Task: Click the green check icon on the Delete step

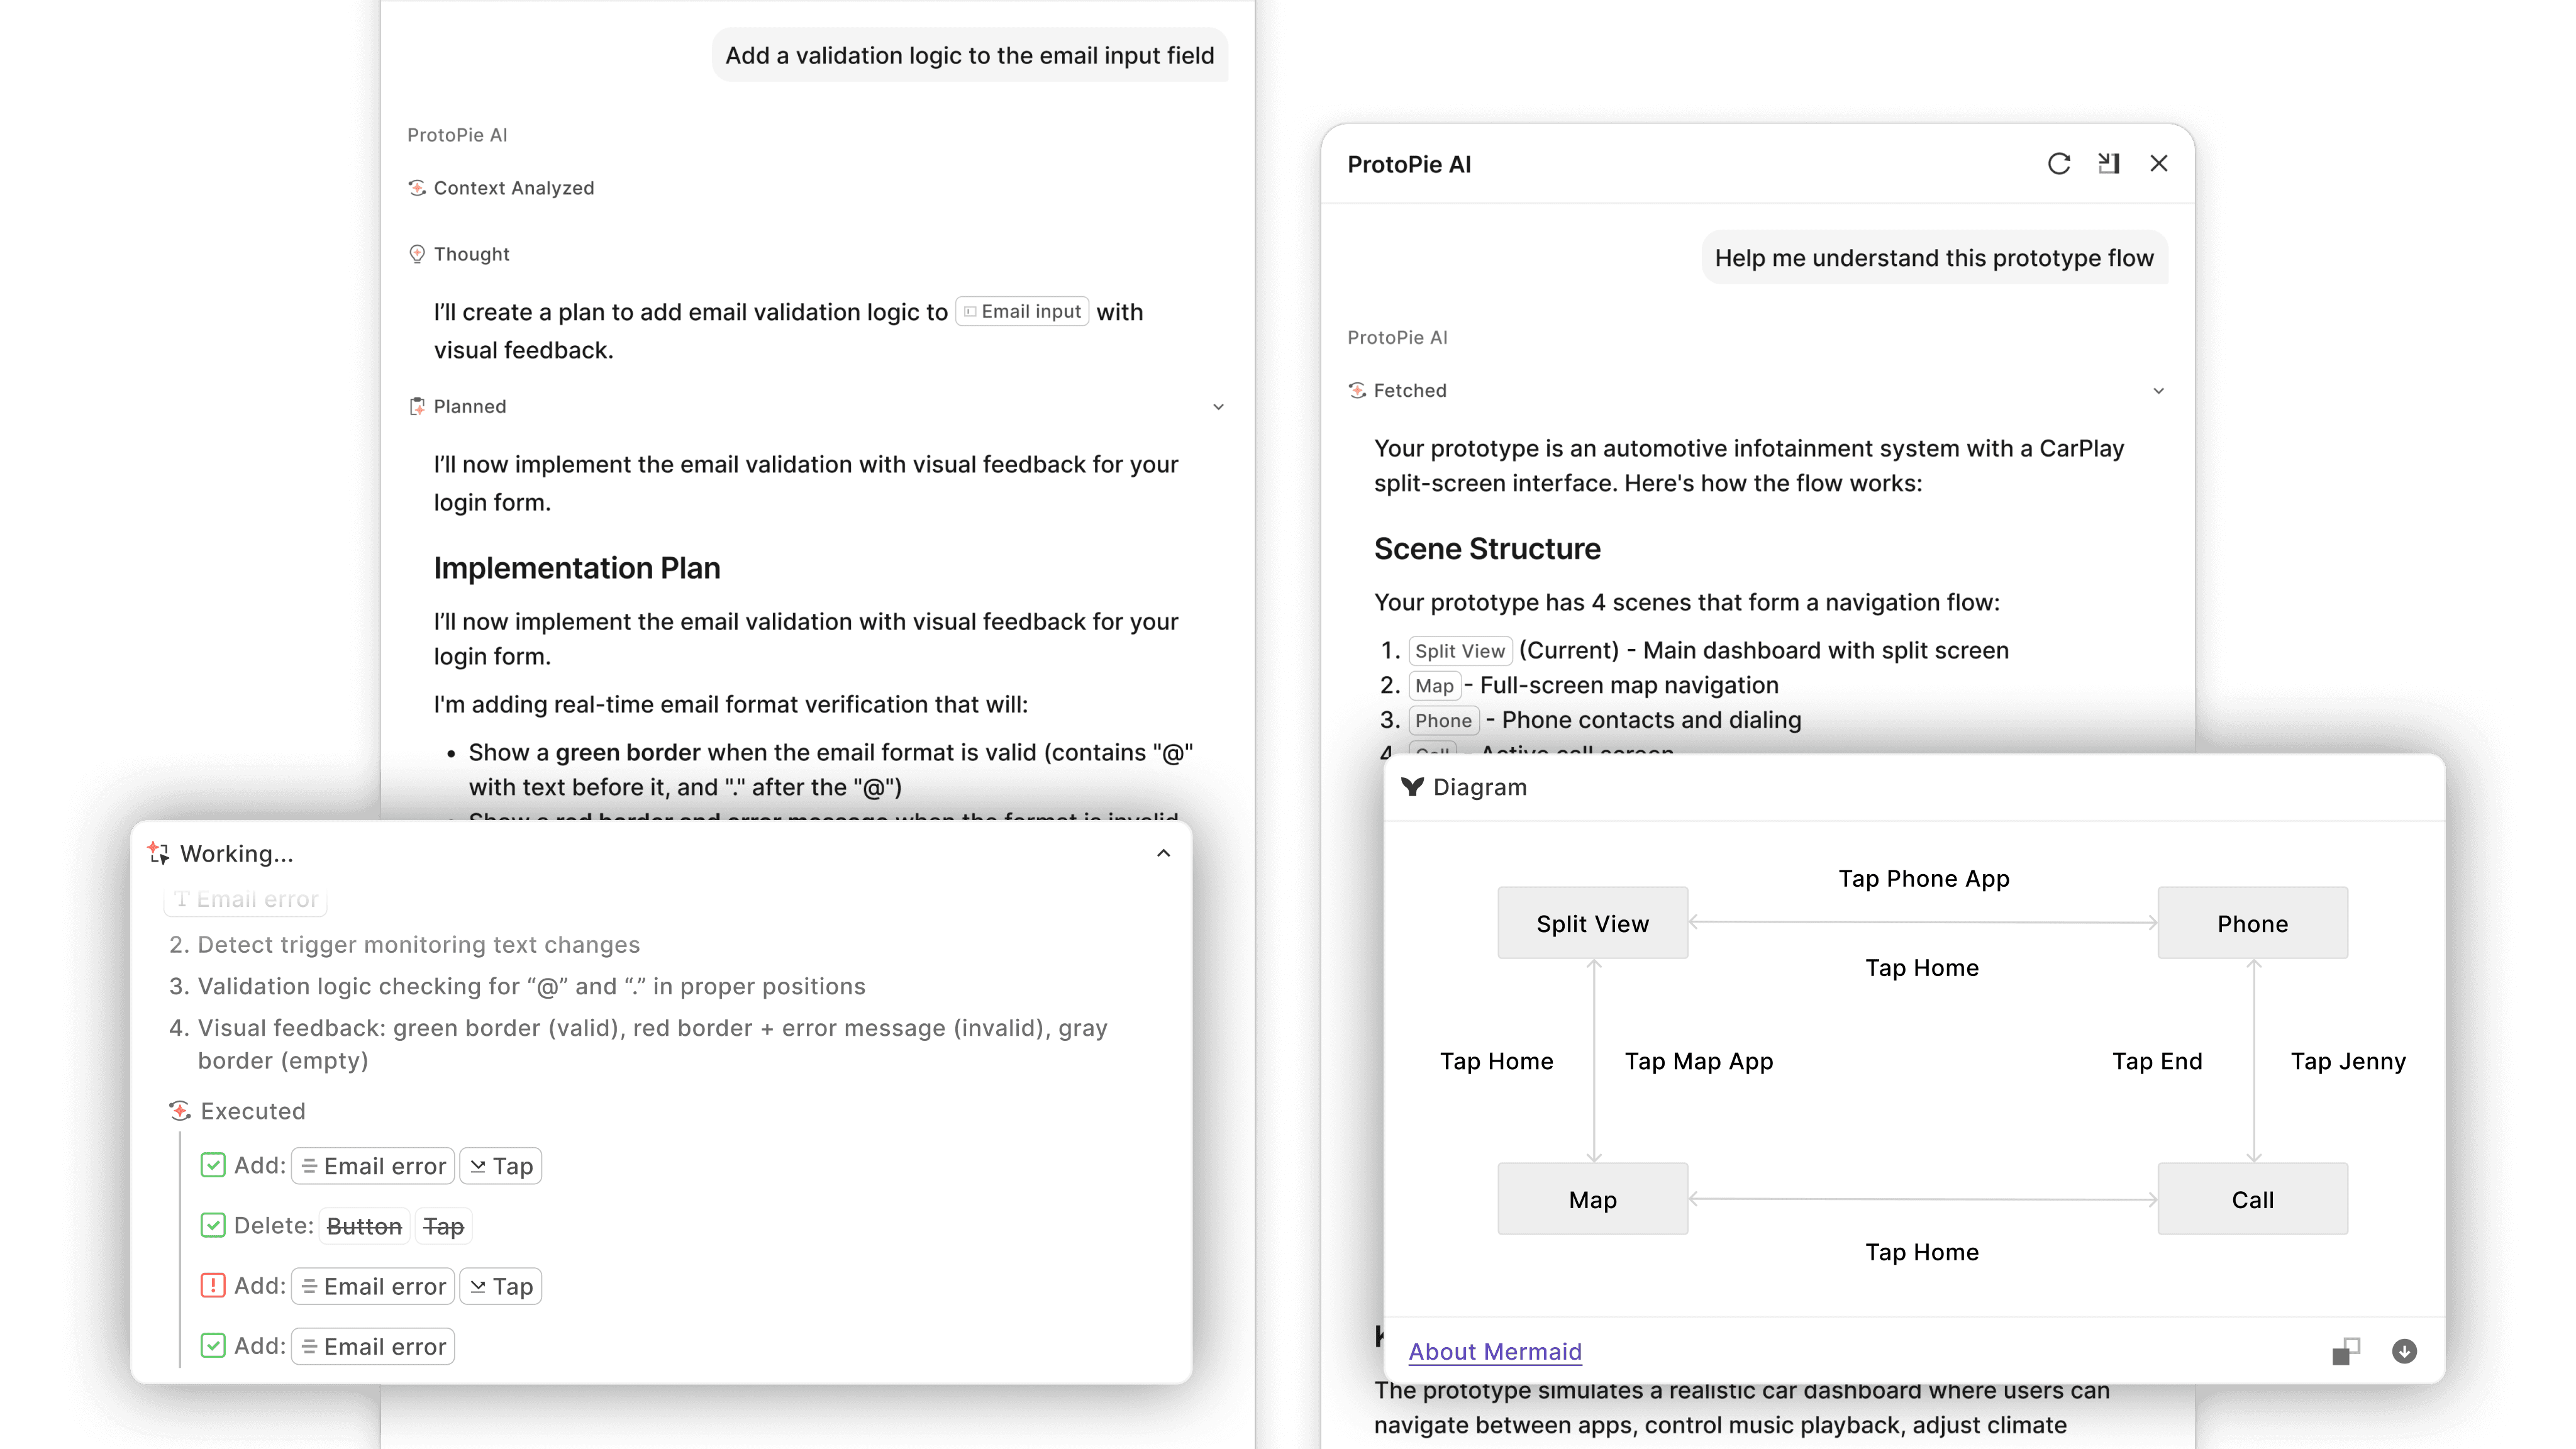Action: 213,1225
